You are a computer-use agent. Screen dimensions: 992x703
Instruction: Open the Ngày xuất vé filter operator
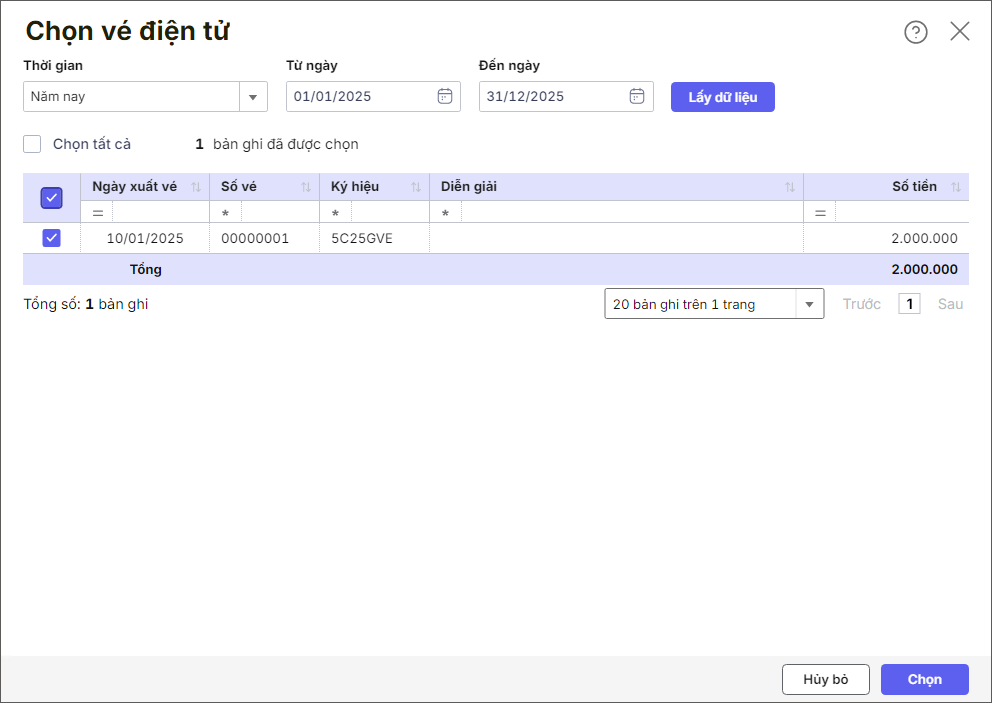tap(98, 213)
